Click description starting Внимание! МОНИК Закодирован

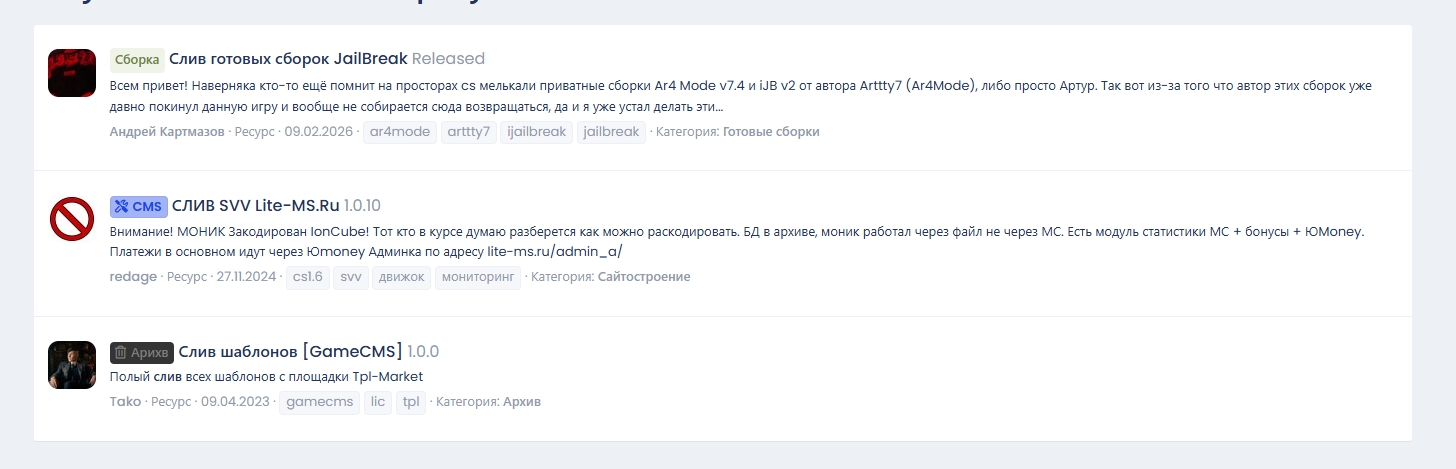pyautogui.click(x=737, y=241)
